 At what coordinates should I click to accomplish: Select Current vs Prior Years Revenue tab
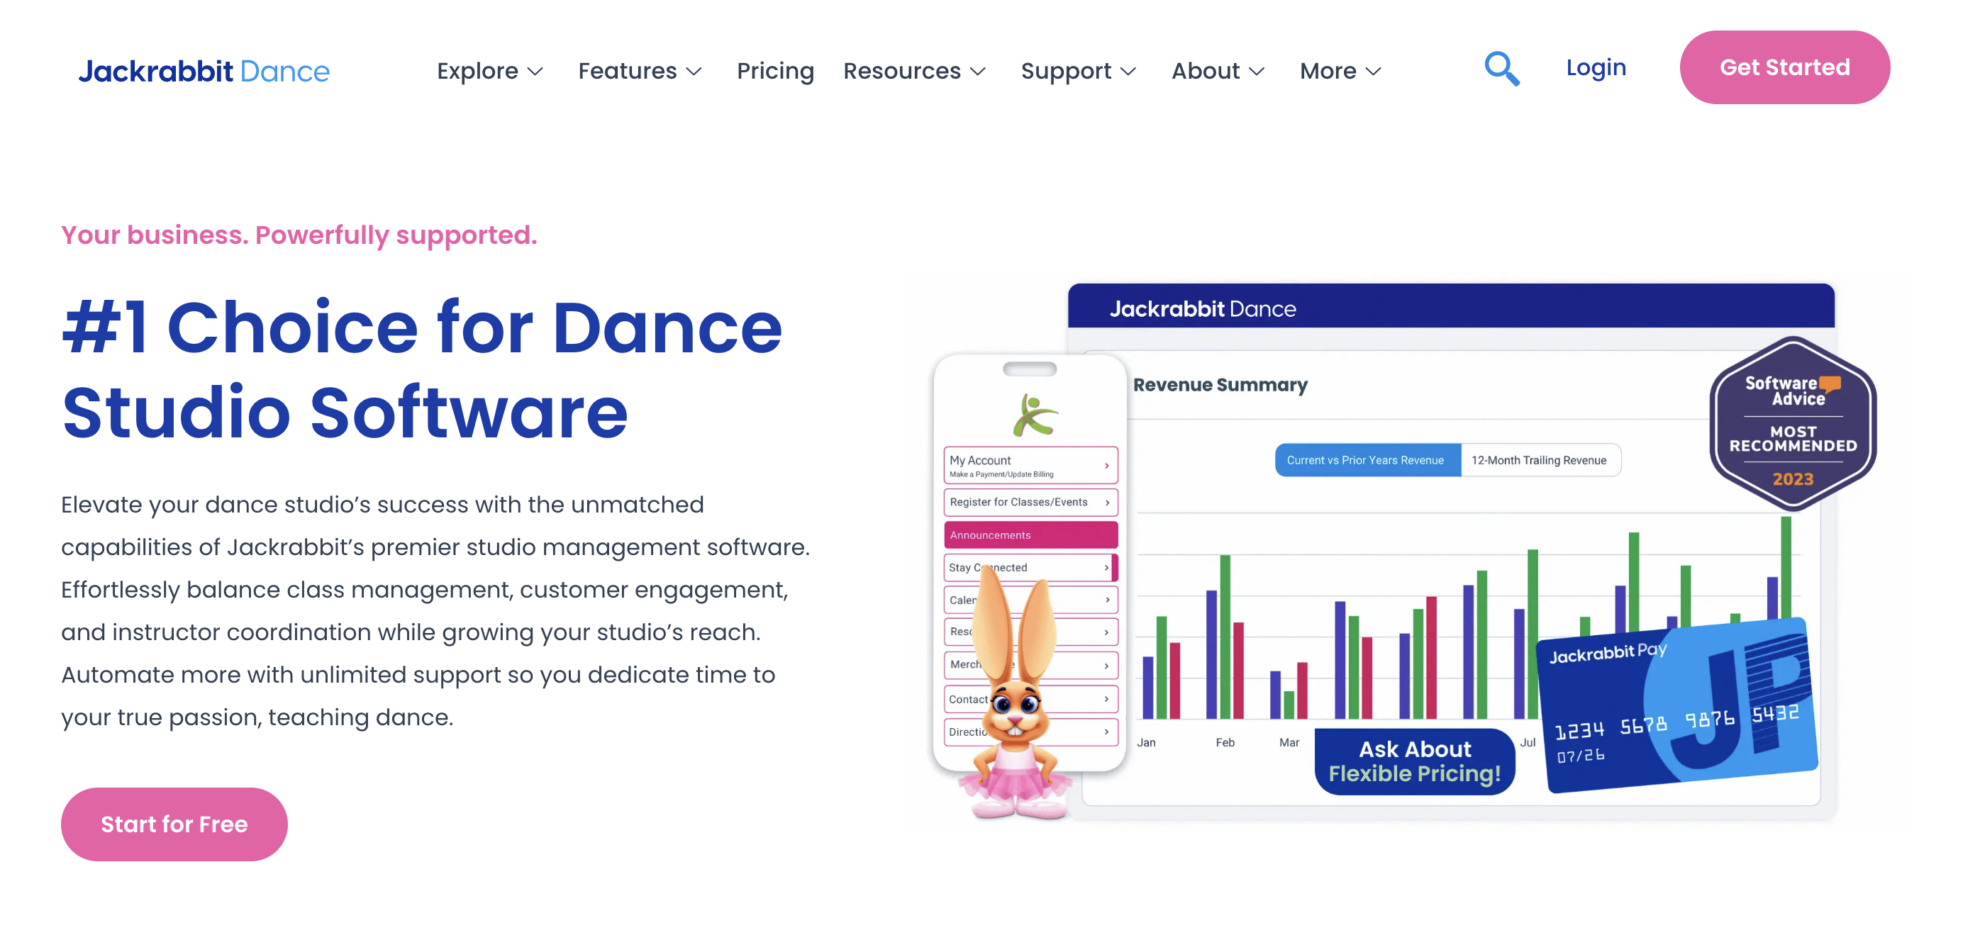coord(1367,460)
